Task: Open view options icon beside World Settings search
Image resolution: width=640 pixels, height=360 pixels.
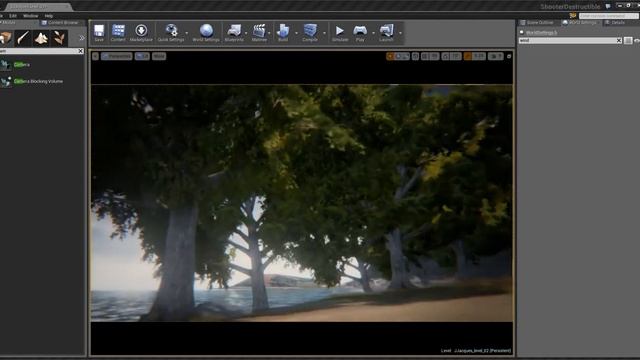Action: [x=628, y=40]
